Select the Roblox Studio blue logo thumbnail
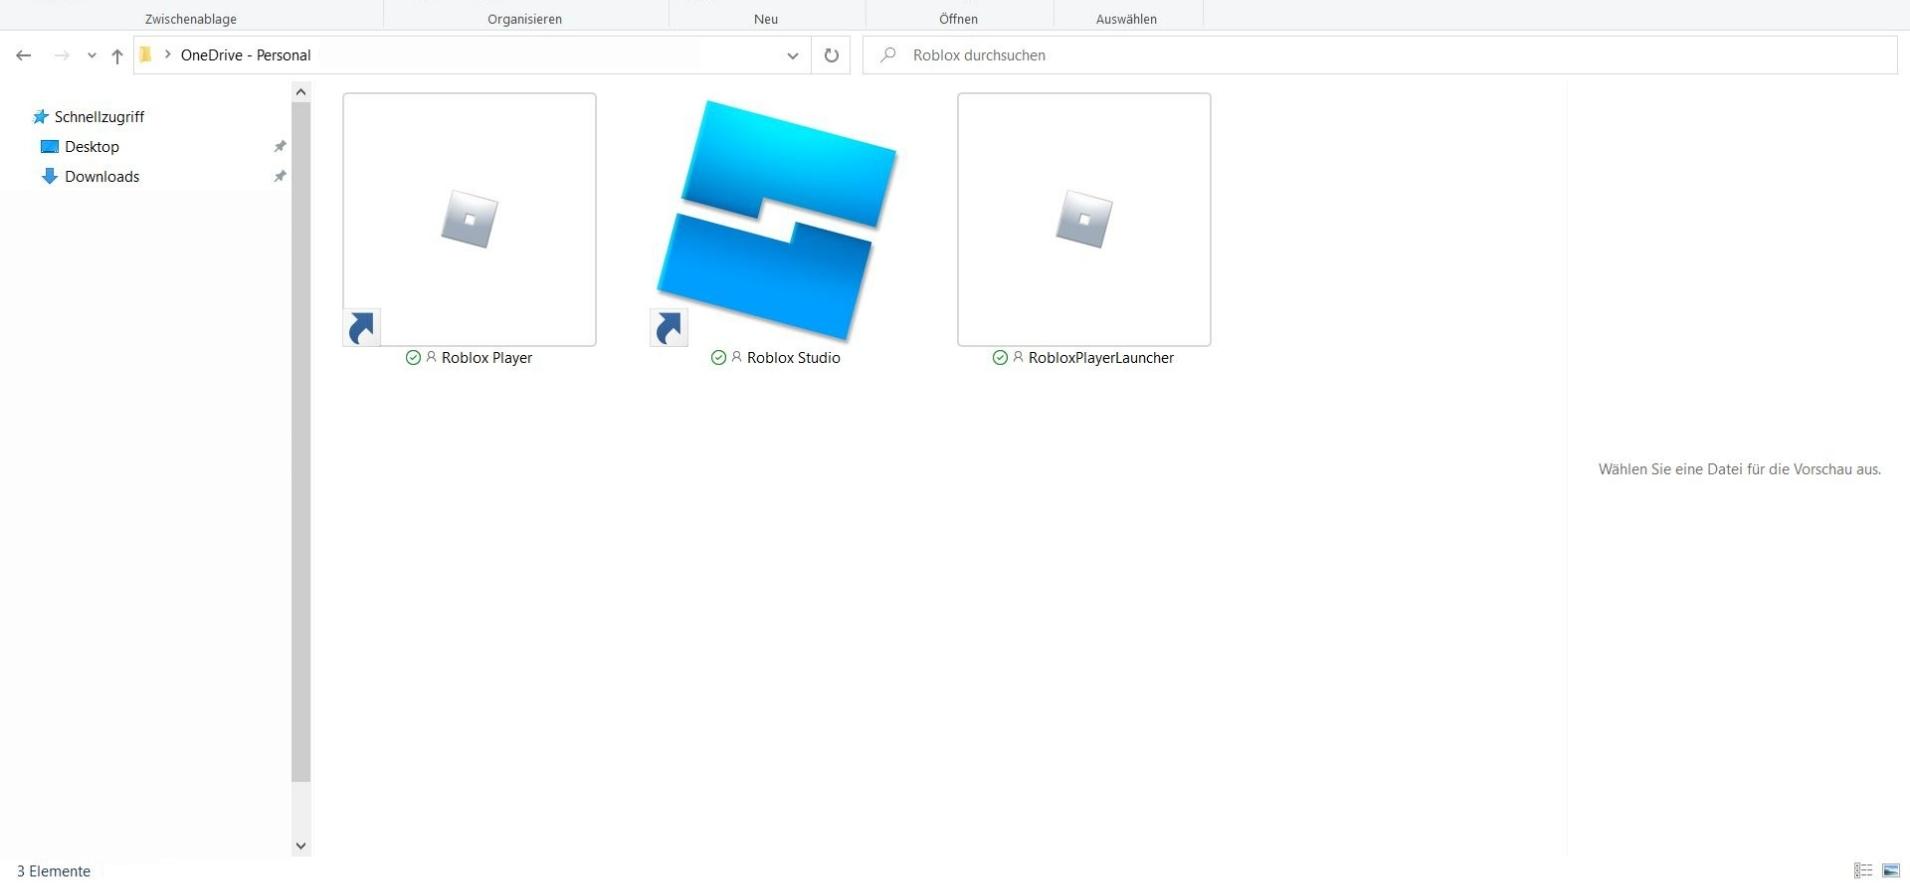Viewport: 1910px width, 885px height. 777,220
